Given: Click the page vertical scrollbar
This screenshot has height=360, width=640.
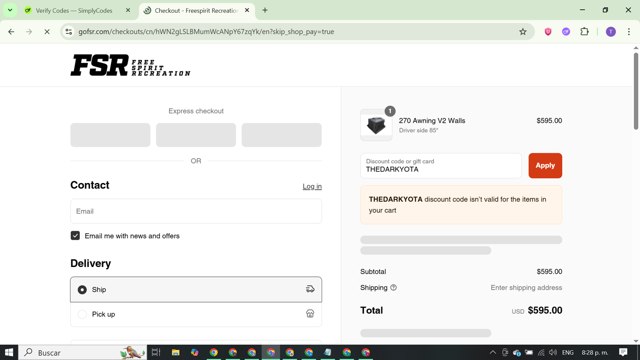Looking at the screenshot, I should click(x=636, y=91).
